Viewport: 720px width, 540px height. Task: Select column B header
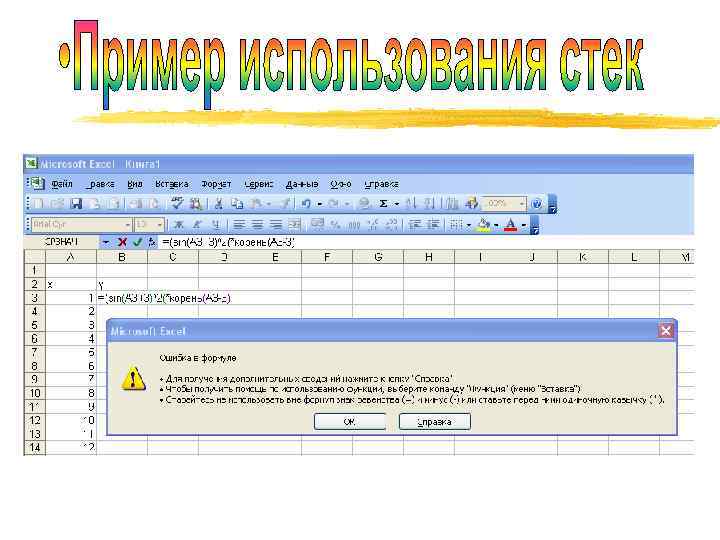point(122,257)
